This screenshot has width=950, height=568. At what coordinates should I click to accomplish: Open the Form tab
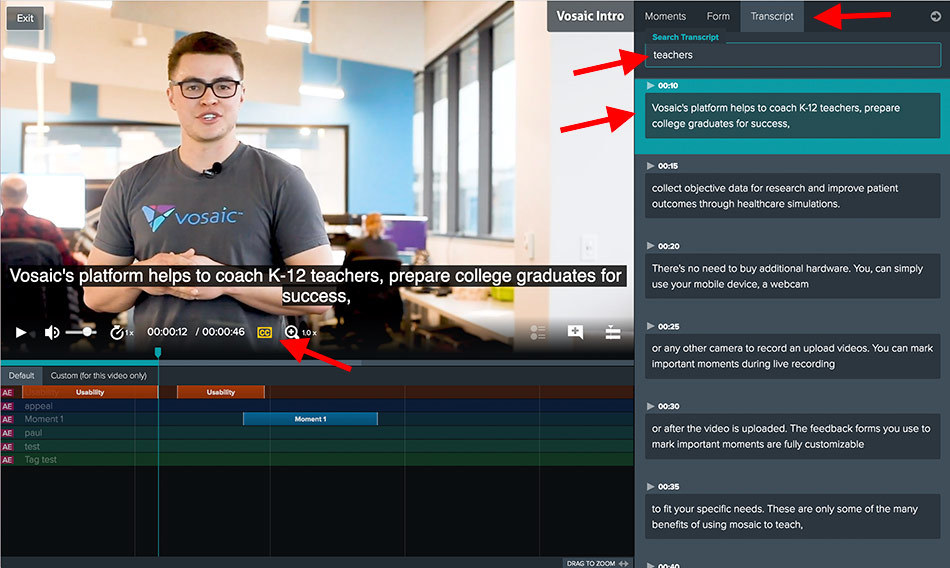718,16
